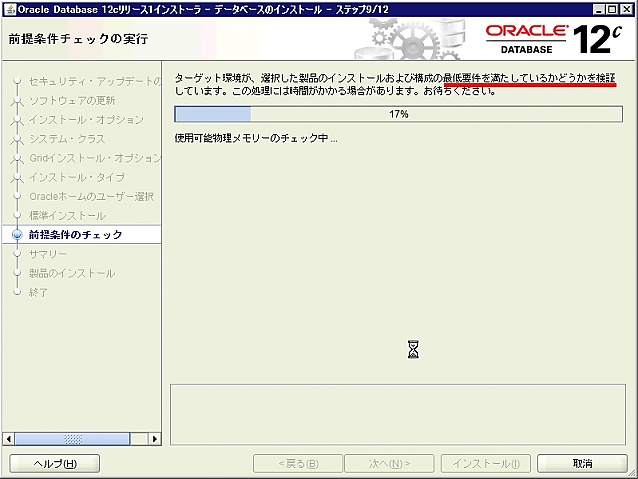Click the disabled 戻る(B) back button
Viewport: 638px width, 479px height.
[x=298, y=463]
